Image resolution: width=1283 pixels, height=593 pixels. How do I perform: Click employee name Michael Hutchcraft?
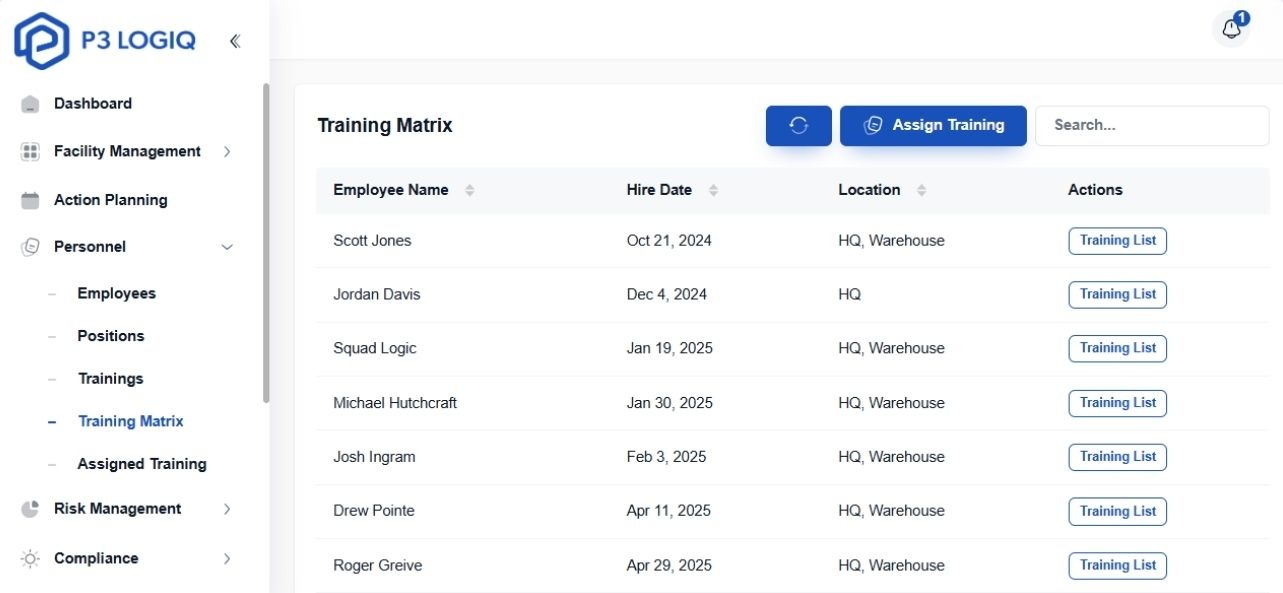coord(395,403)
